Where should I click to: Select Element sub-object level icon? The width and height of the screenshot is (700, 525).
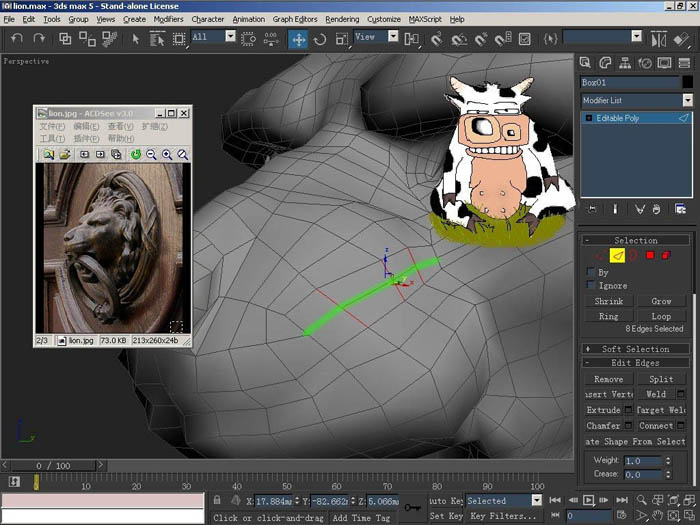(x=666, y=255)
